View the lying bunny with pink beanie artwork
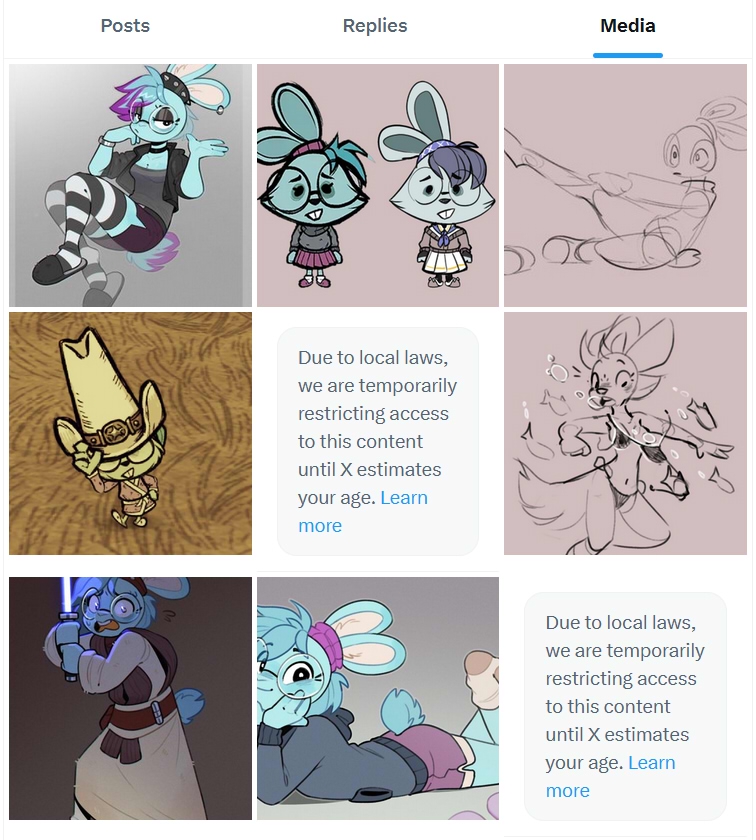The image size is (756, 840). click(x=378, y=698)
